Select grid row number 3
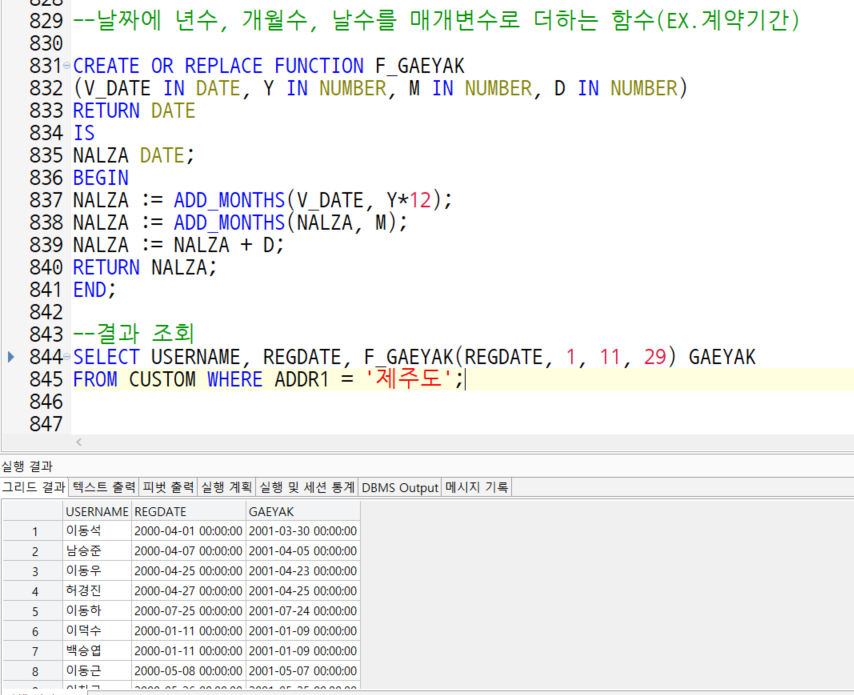Screen dimensions: 854x695 click(34, 571)
